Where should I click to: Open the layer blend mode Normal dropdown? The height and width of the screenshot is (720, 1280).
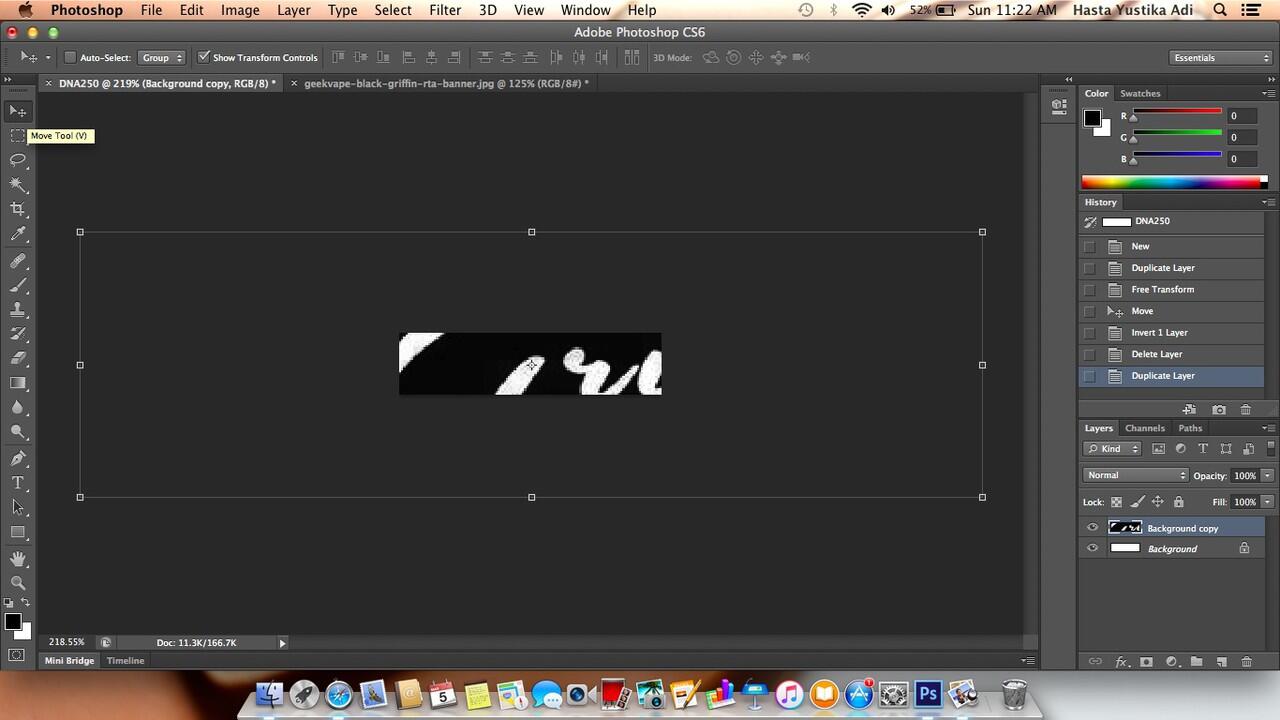tap(1135, 476)
